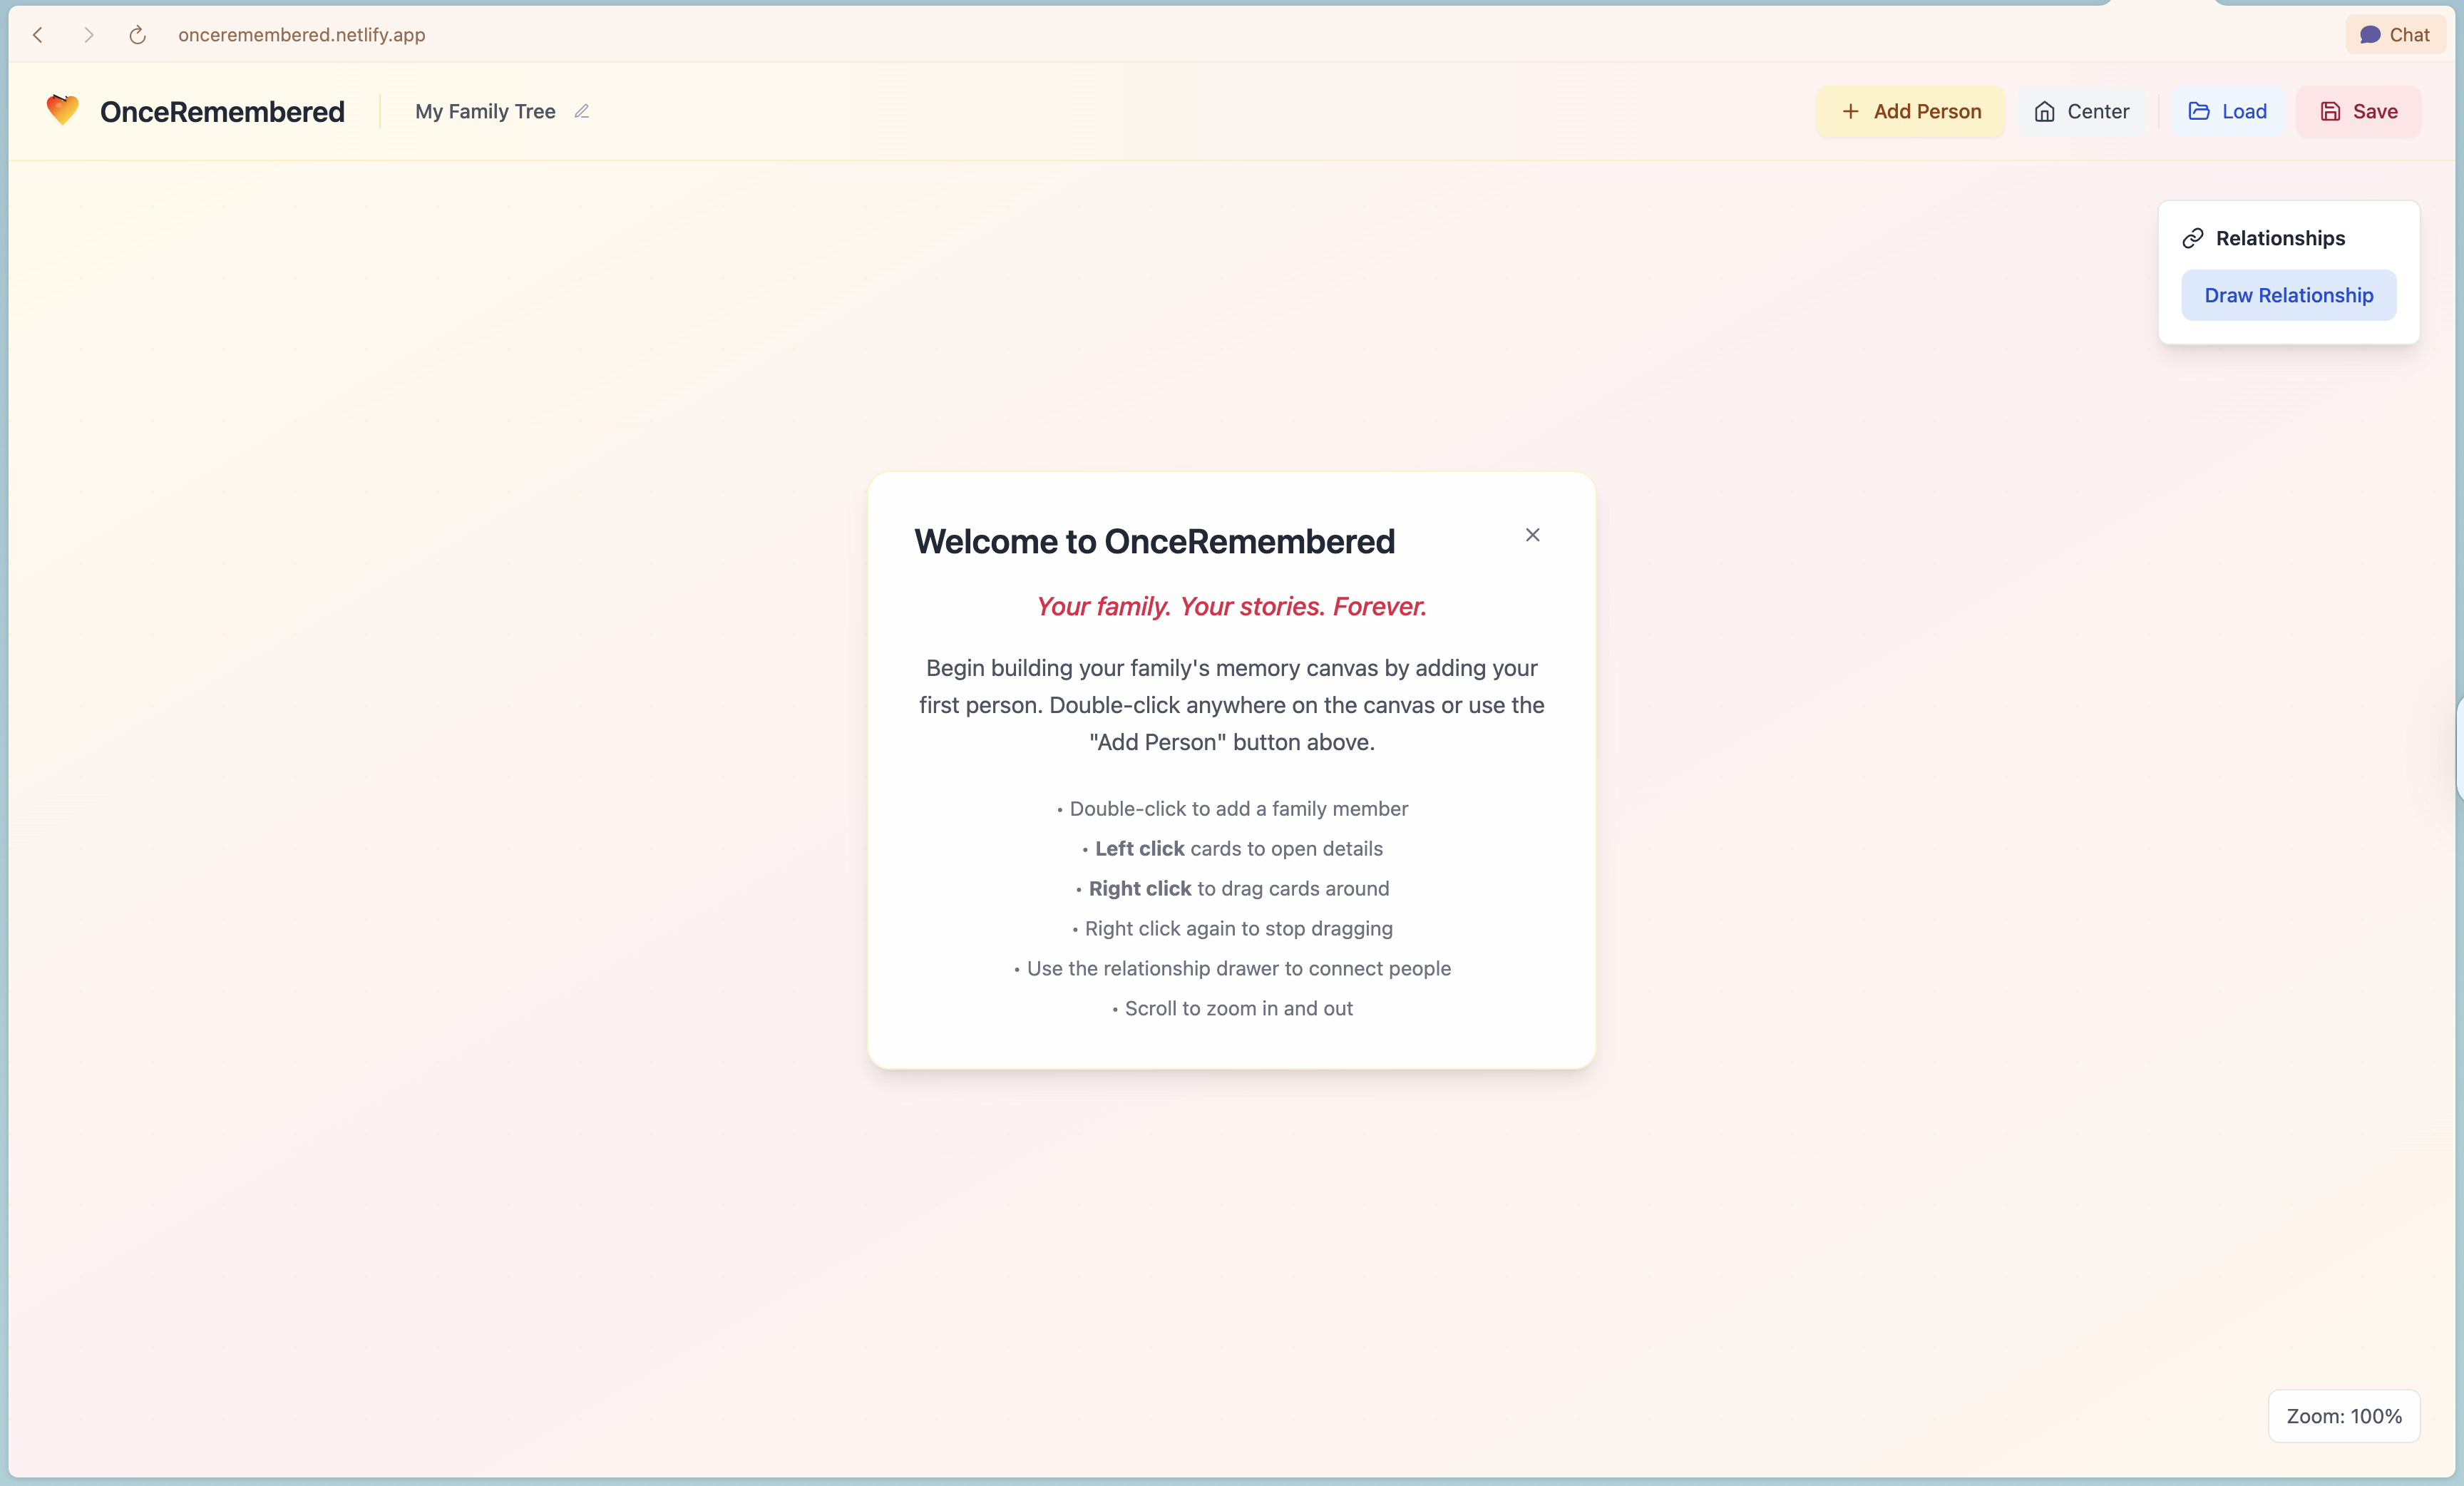The height and width of the screenshot is (1486, 2464).
Task: Click the Load label in the header
Action: [x=2244, y=111]
